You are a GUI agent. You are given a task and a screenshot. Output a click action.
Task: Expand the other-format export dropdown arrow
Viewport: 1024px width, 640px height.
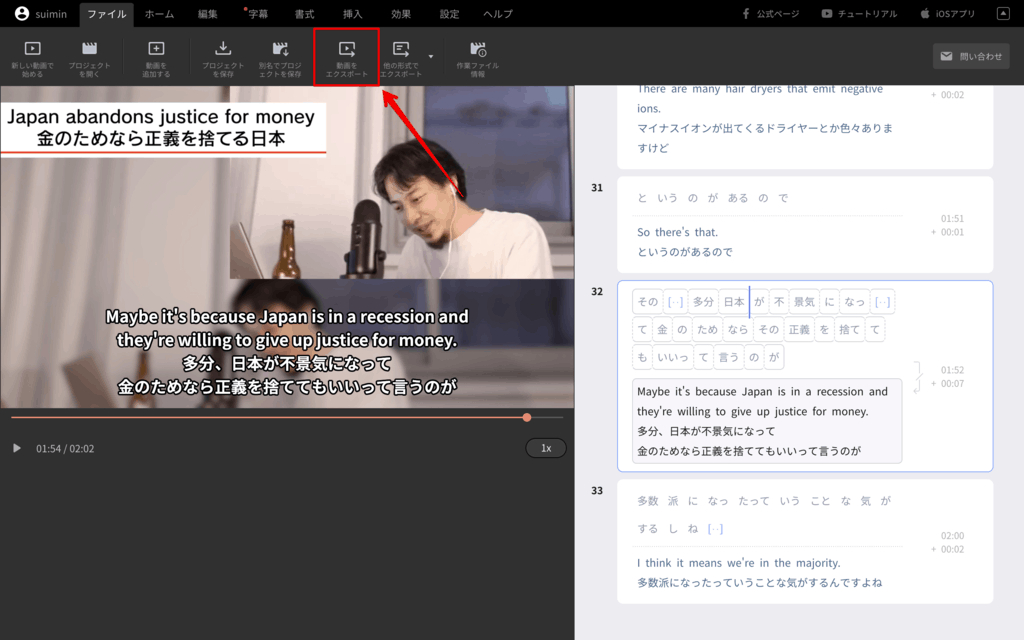click(430, 57)
